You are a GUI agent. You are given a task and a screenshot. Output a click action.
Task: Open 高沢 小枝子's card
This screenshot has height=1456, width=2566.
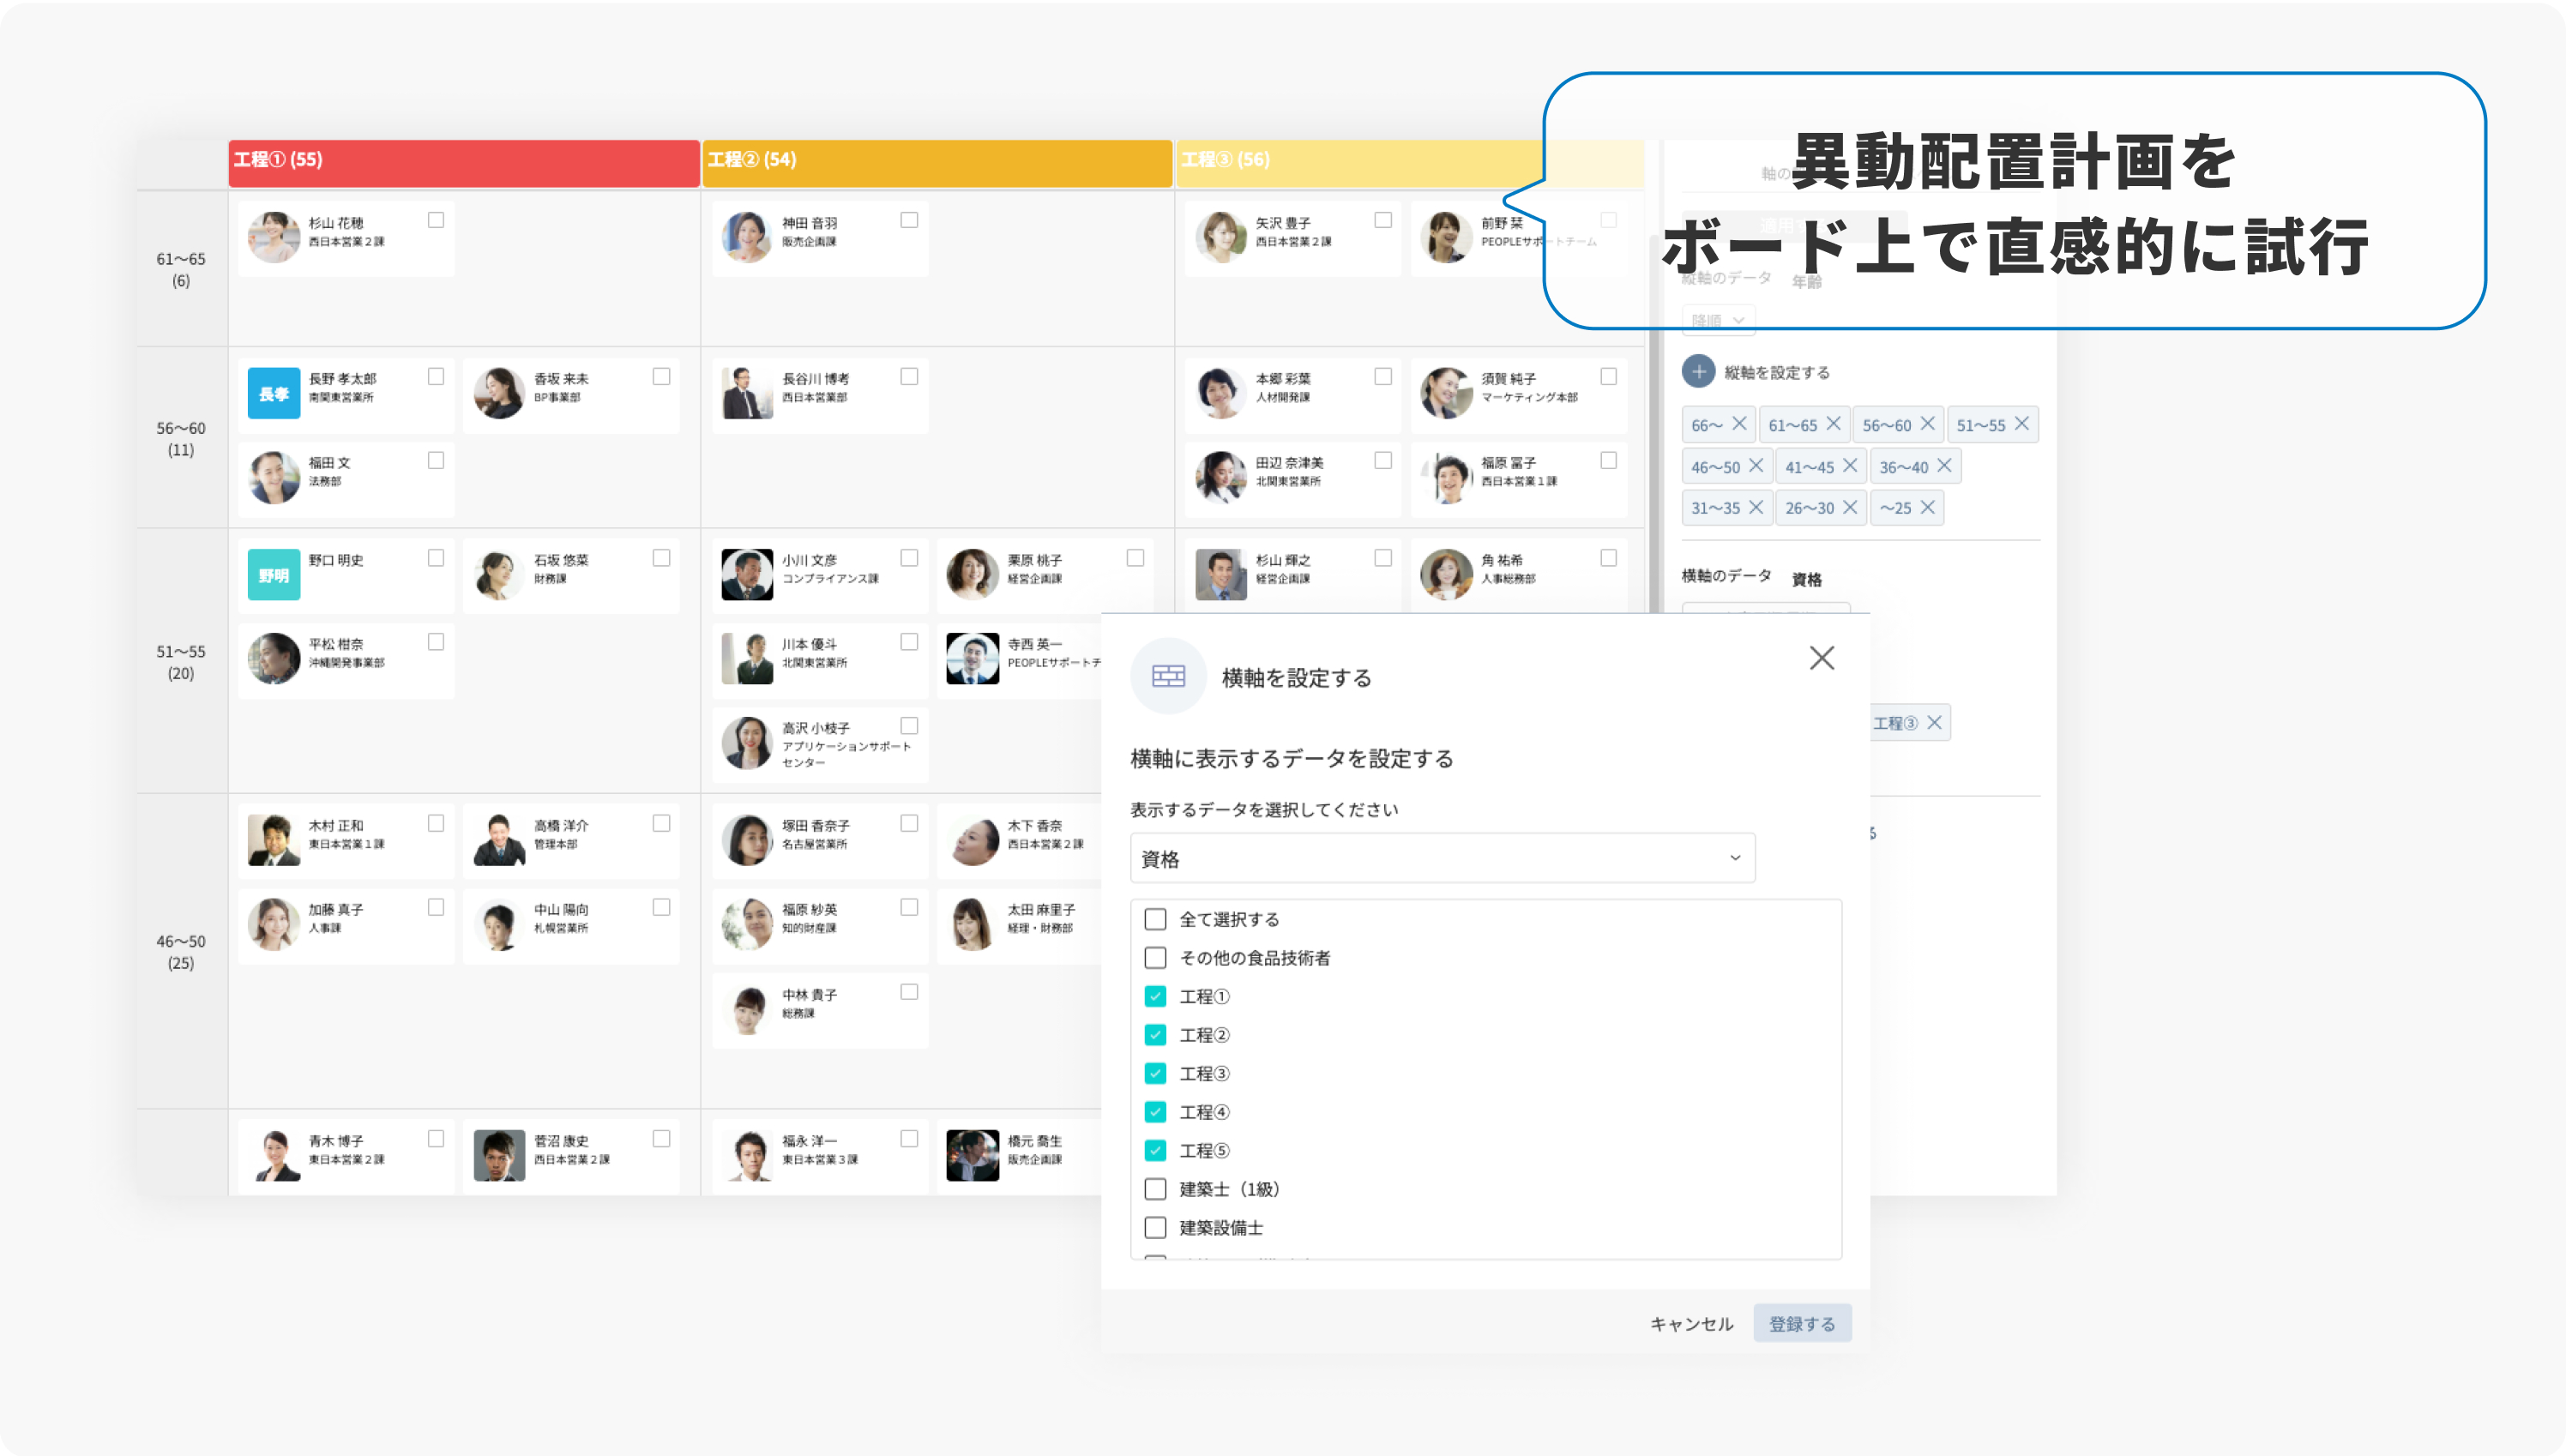820,744
